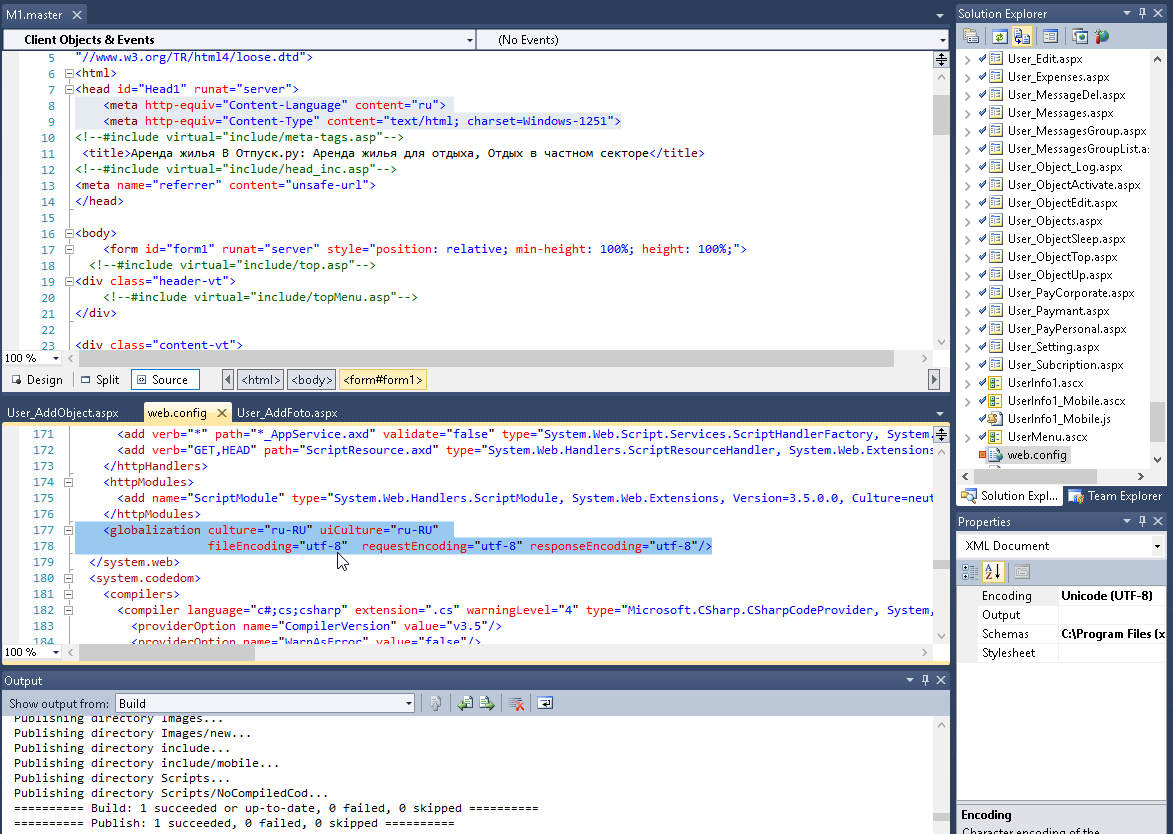Click the Schemas property value field

point(1112,634)
